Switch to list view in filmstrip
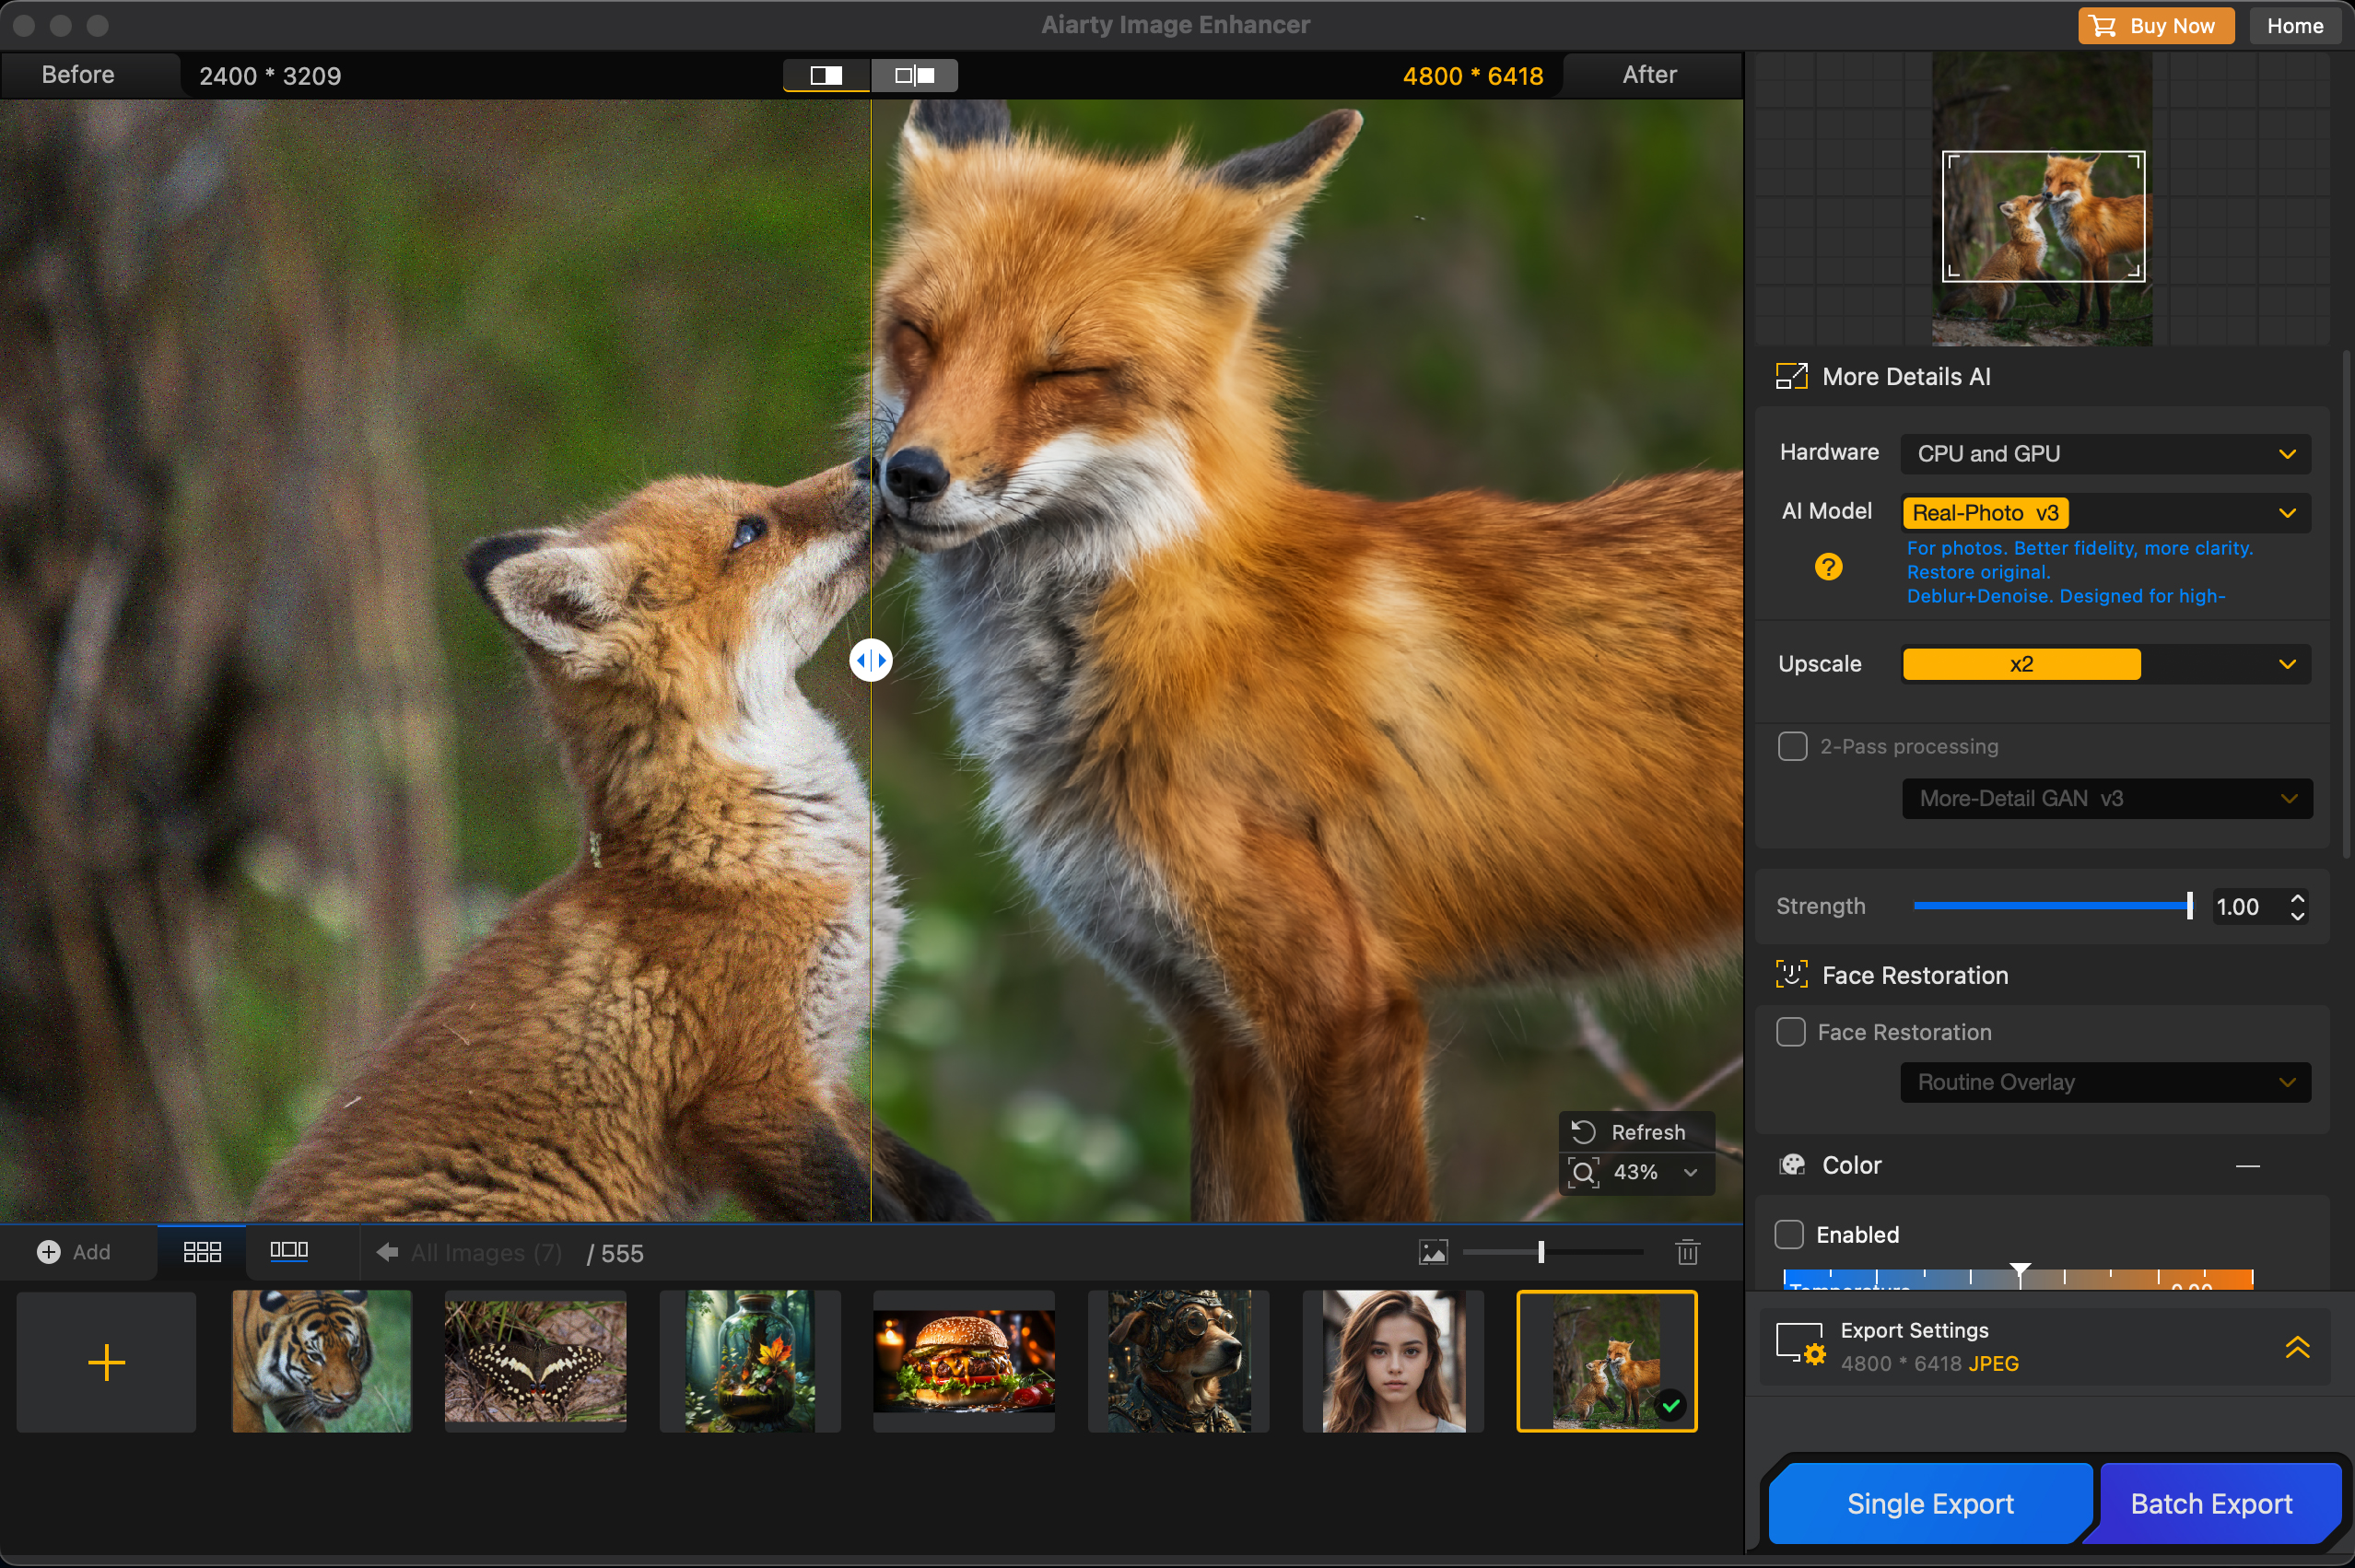Image resolution: width=2355 pixels, height=1568 pixels. click(x=289, y=1250)
